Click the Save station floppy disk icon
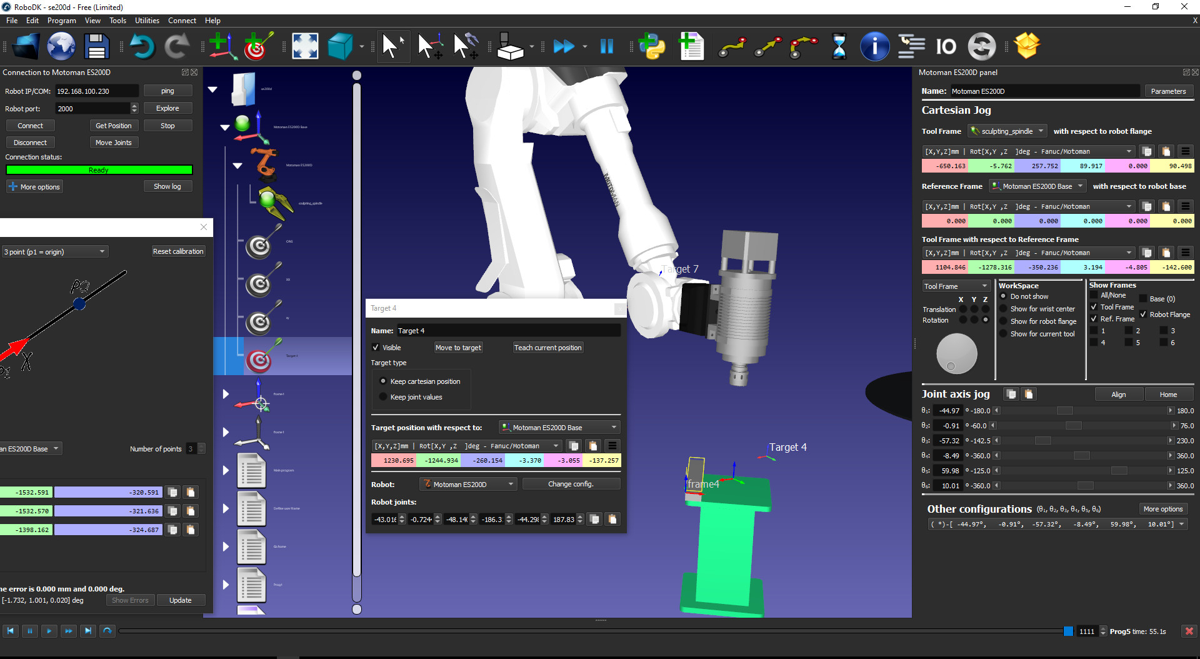Image resolution: width=1200 pixels, height=659 pixels. click(x=96, y=46)
